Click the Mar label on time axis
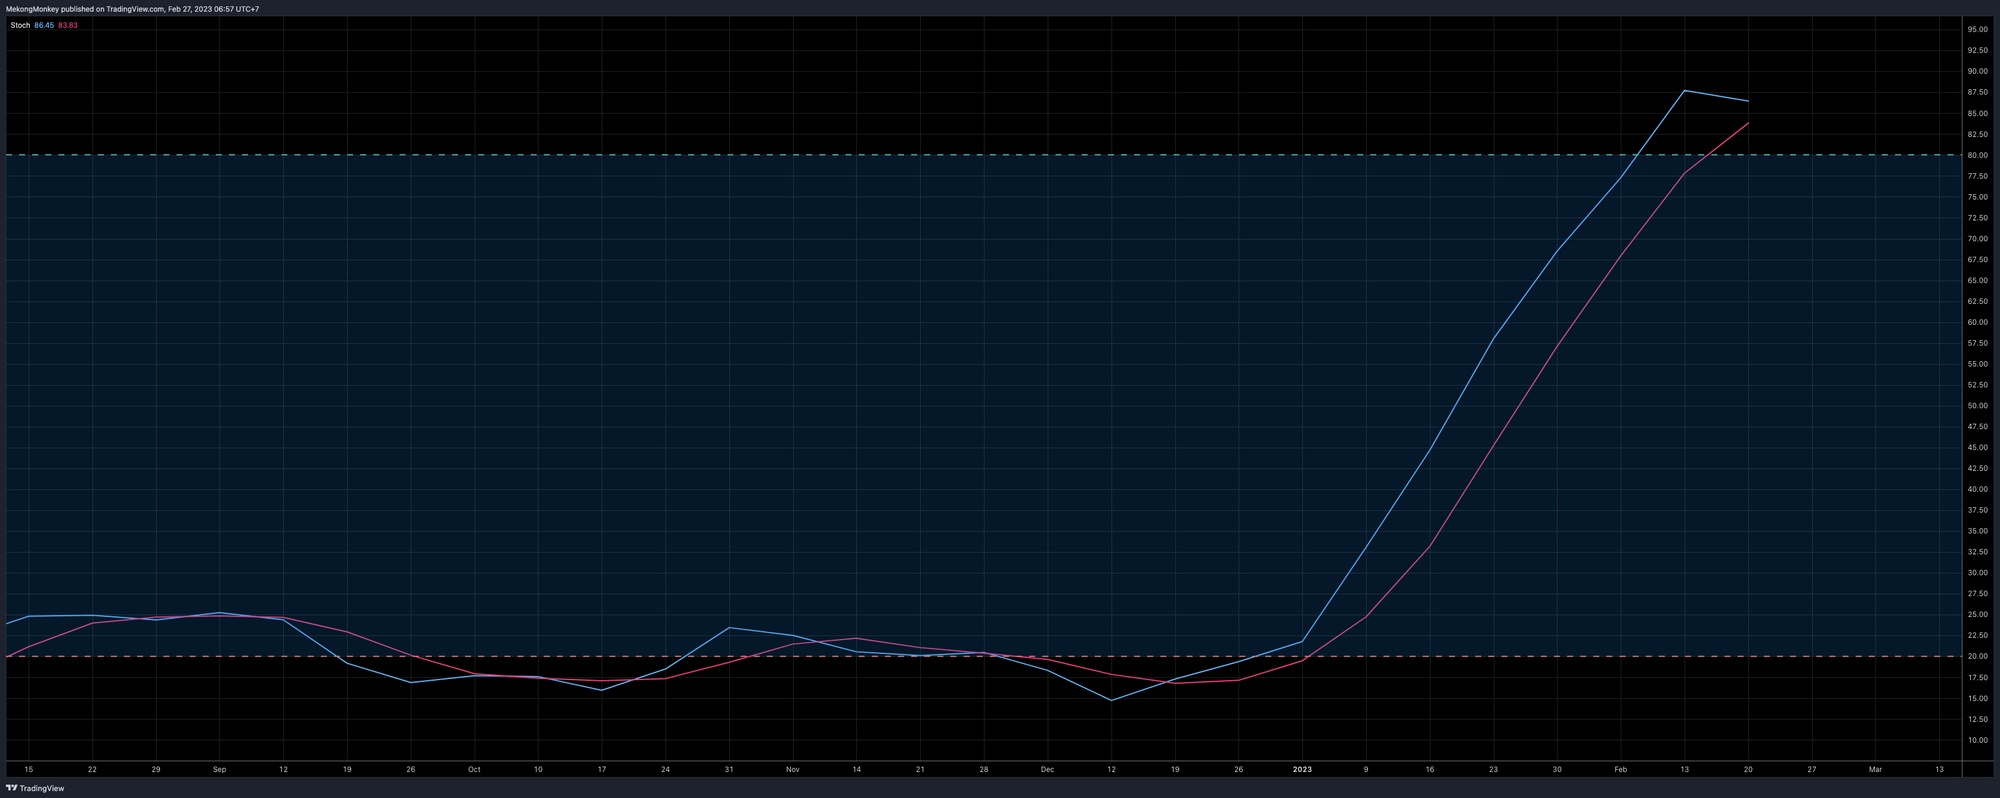2000x798 pixels. pyautogui.click(x=1876, y=770)
